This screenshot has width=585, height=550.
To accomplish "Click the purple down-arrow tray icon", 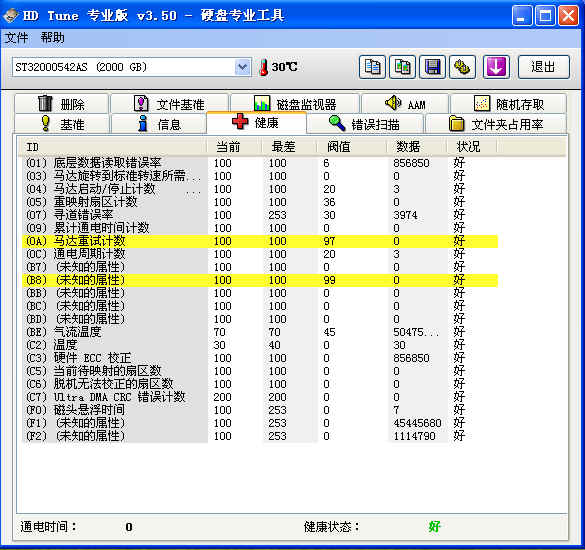I will [496, 67].
